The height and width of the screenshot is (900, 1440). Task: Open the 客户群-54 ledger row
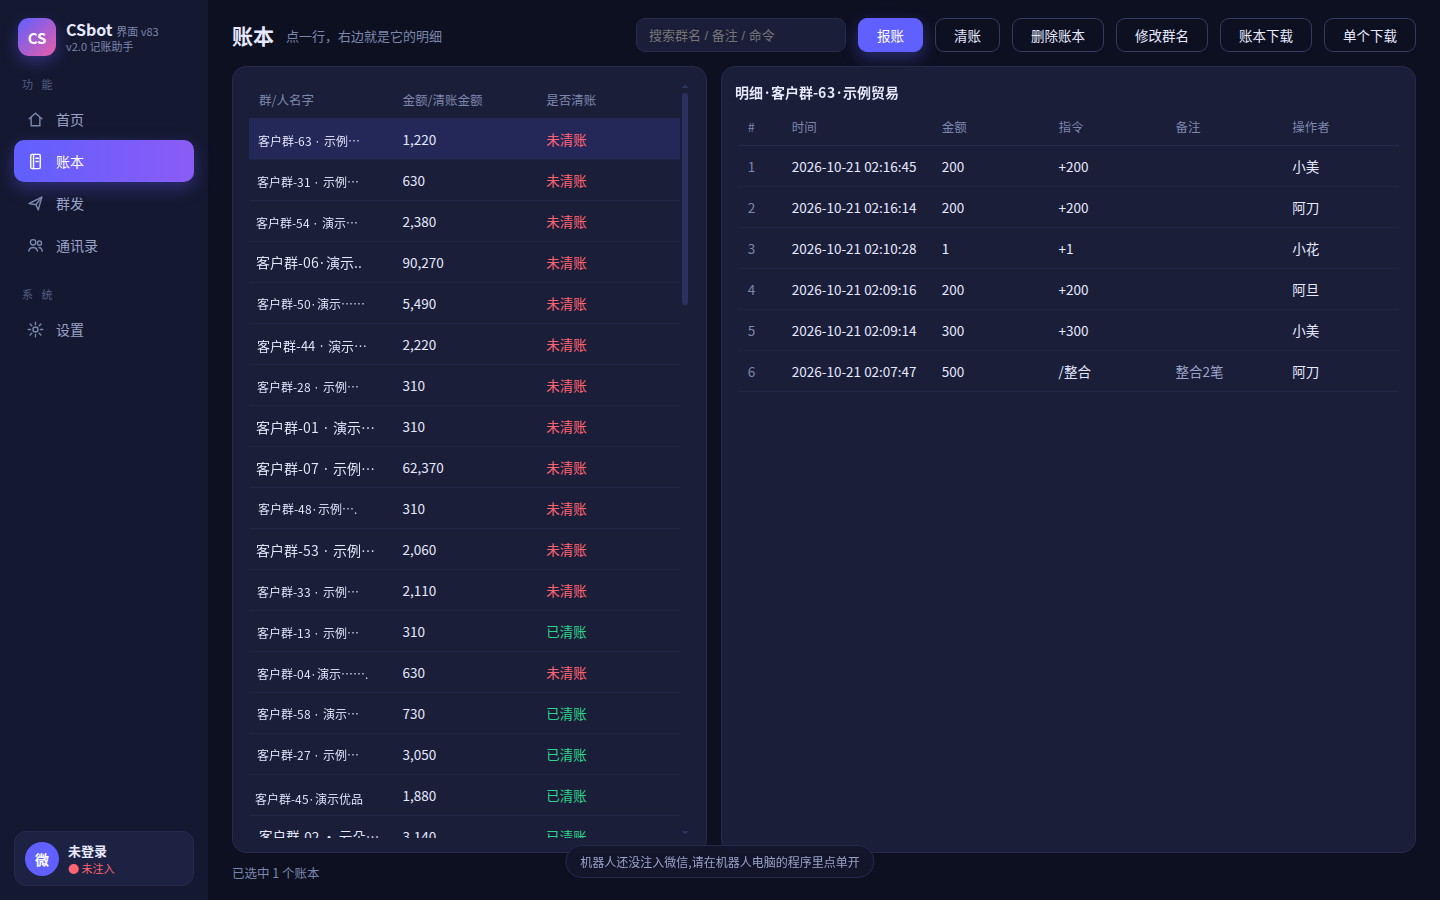(464, 222)
